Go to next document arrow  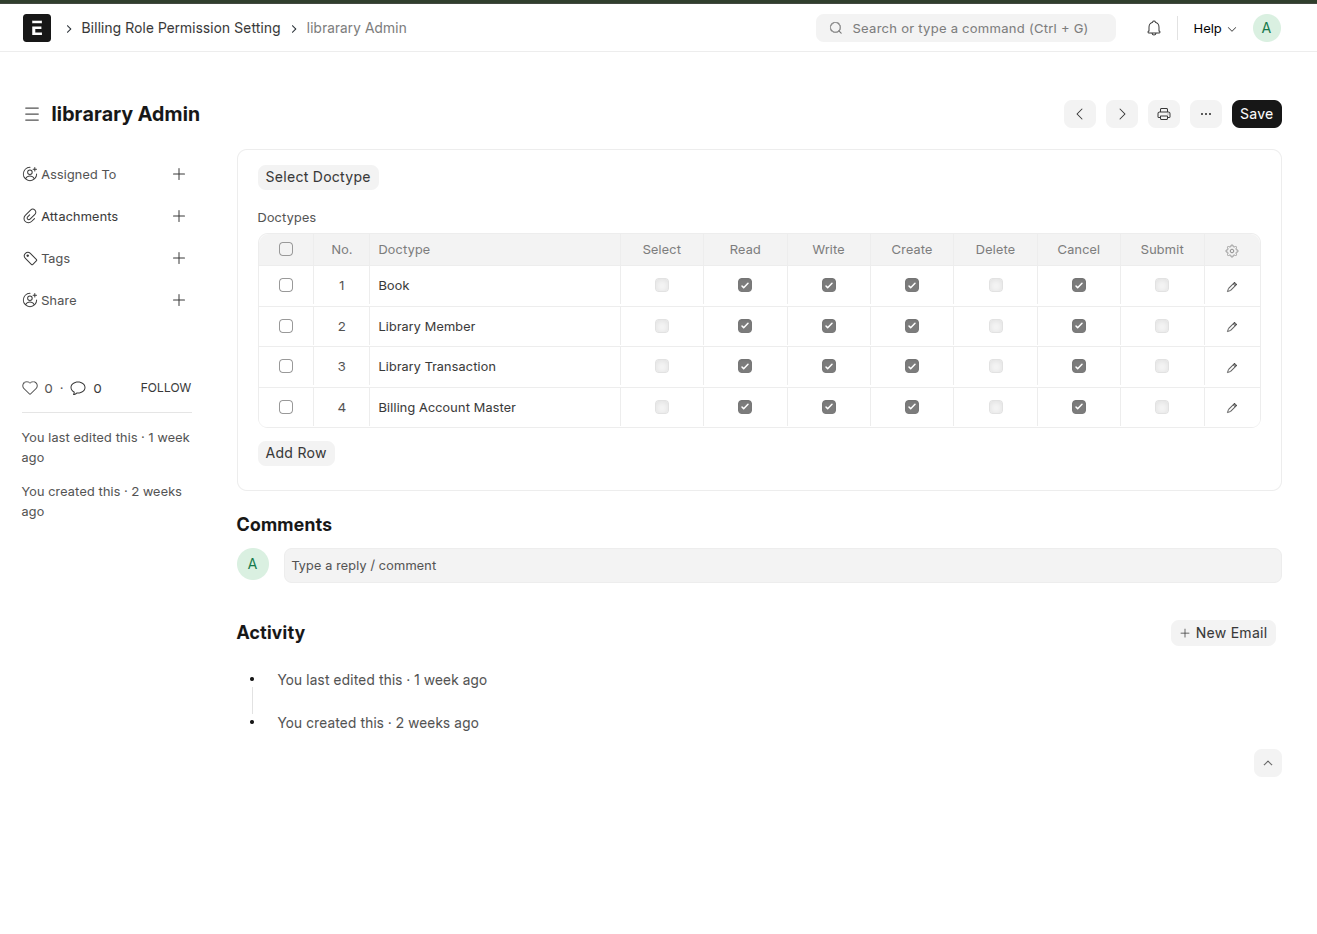pyautogui.click(x=1121, y=114)
